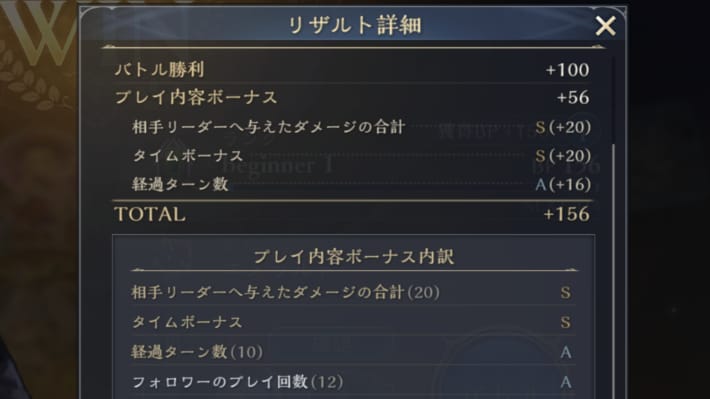Click the +156 total score

point(566,214)
